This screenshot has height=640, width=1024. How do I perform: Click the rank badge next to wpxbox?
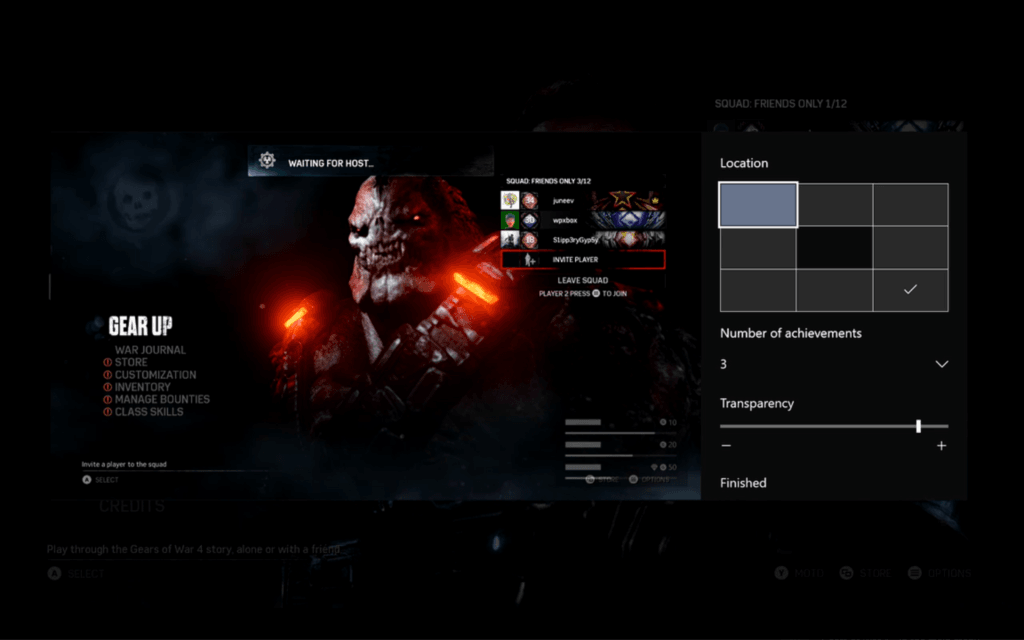point(530,220)
